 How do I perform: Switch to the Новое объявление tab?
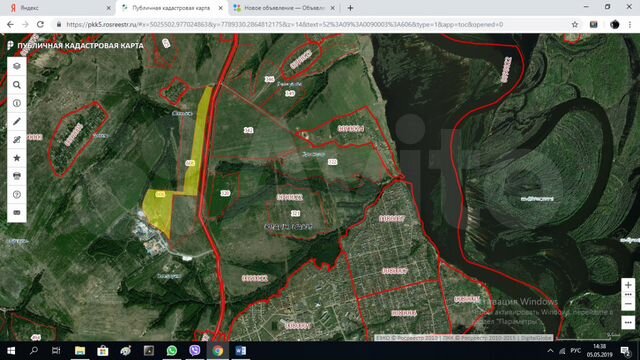click(x=284, y=8)
